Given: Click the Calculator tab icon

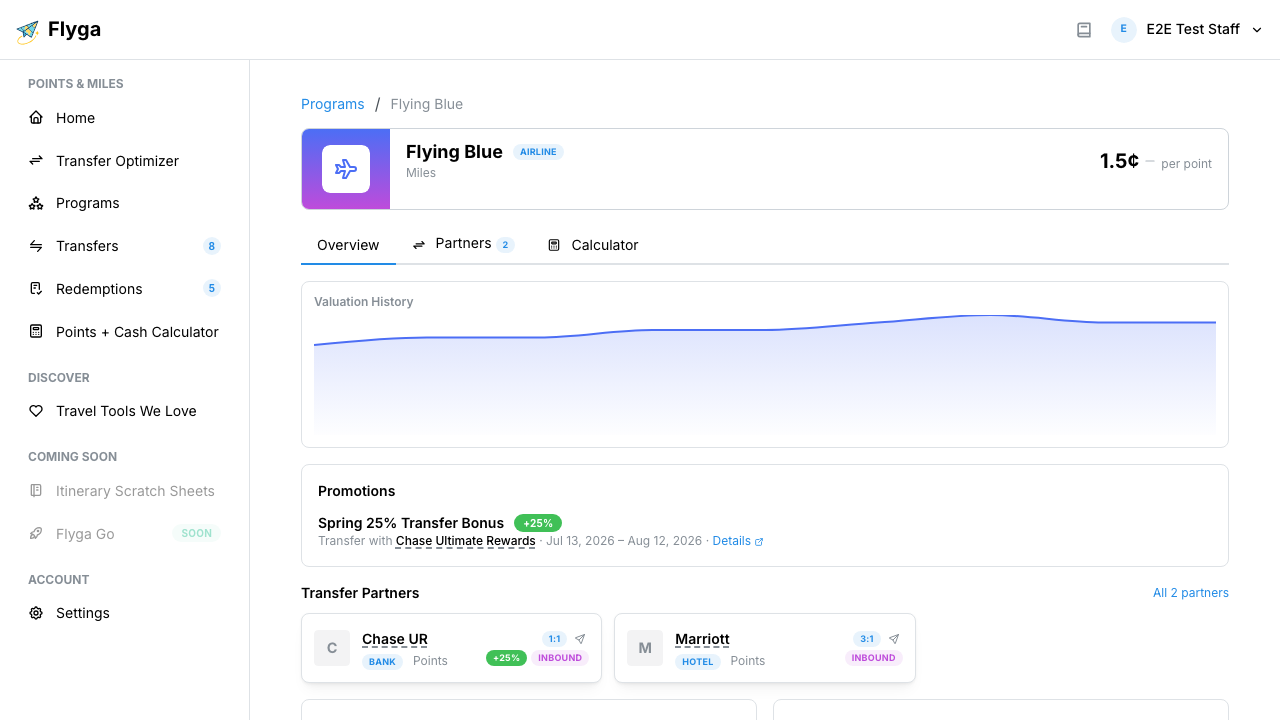Looking at the screenshot, I should click(x=554, y=245).
